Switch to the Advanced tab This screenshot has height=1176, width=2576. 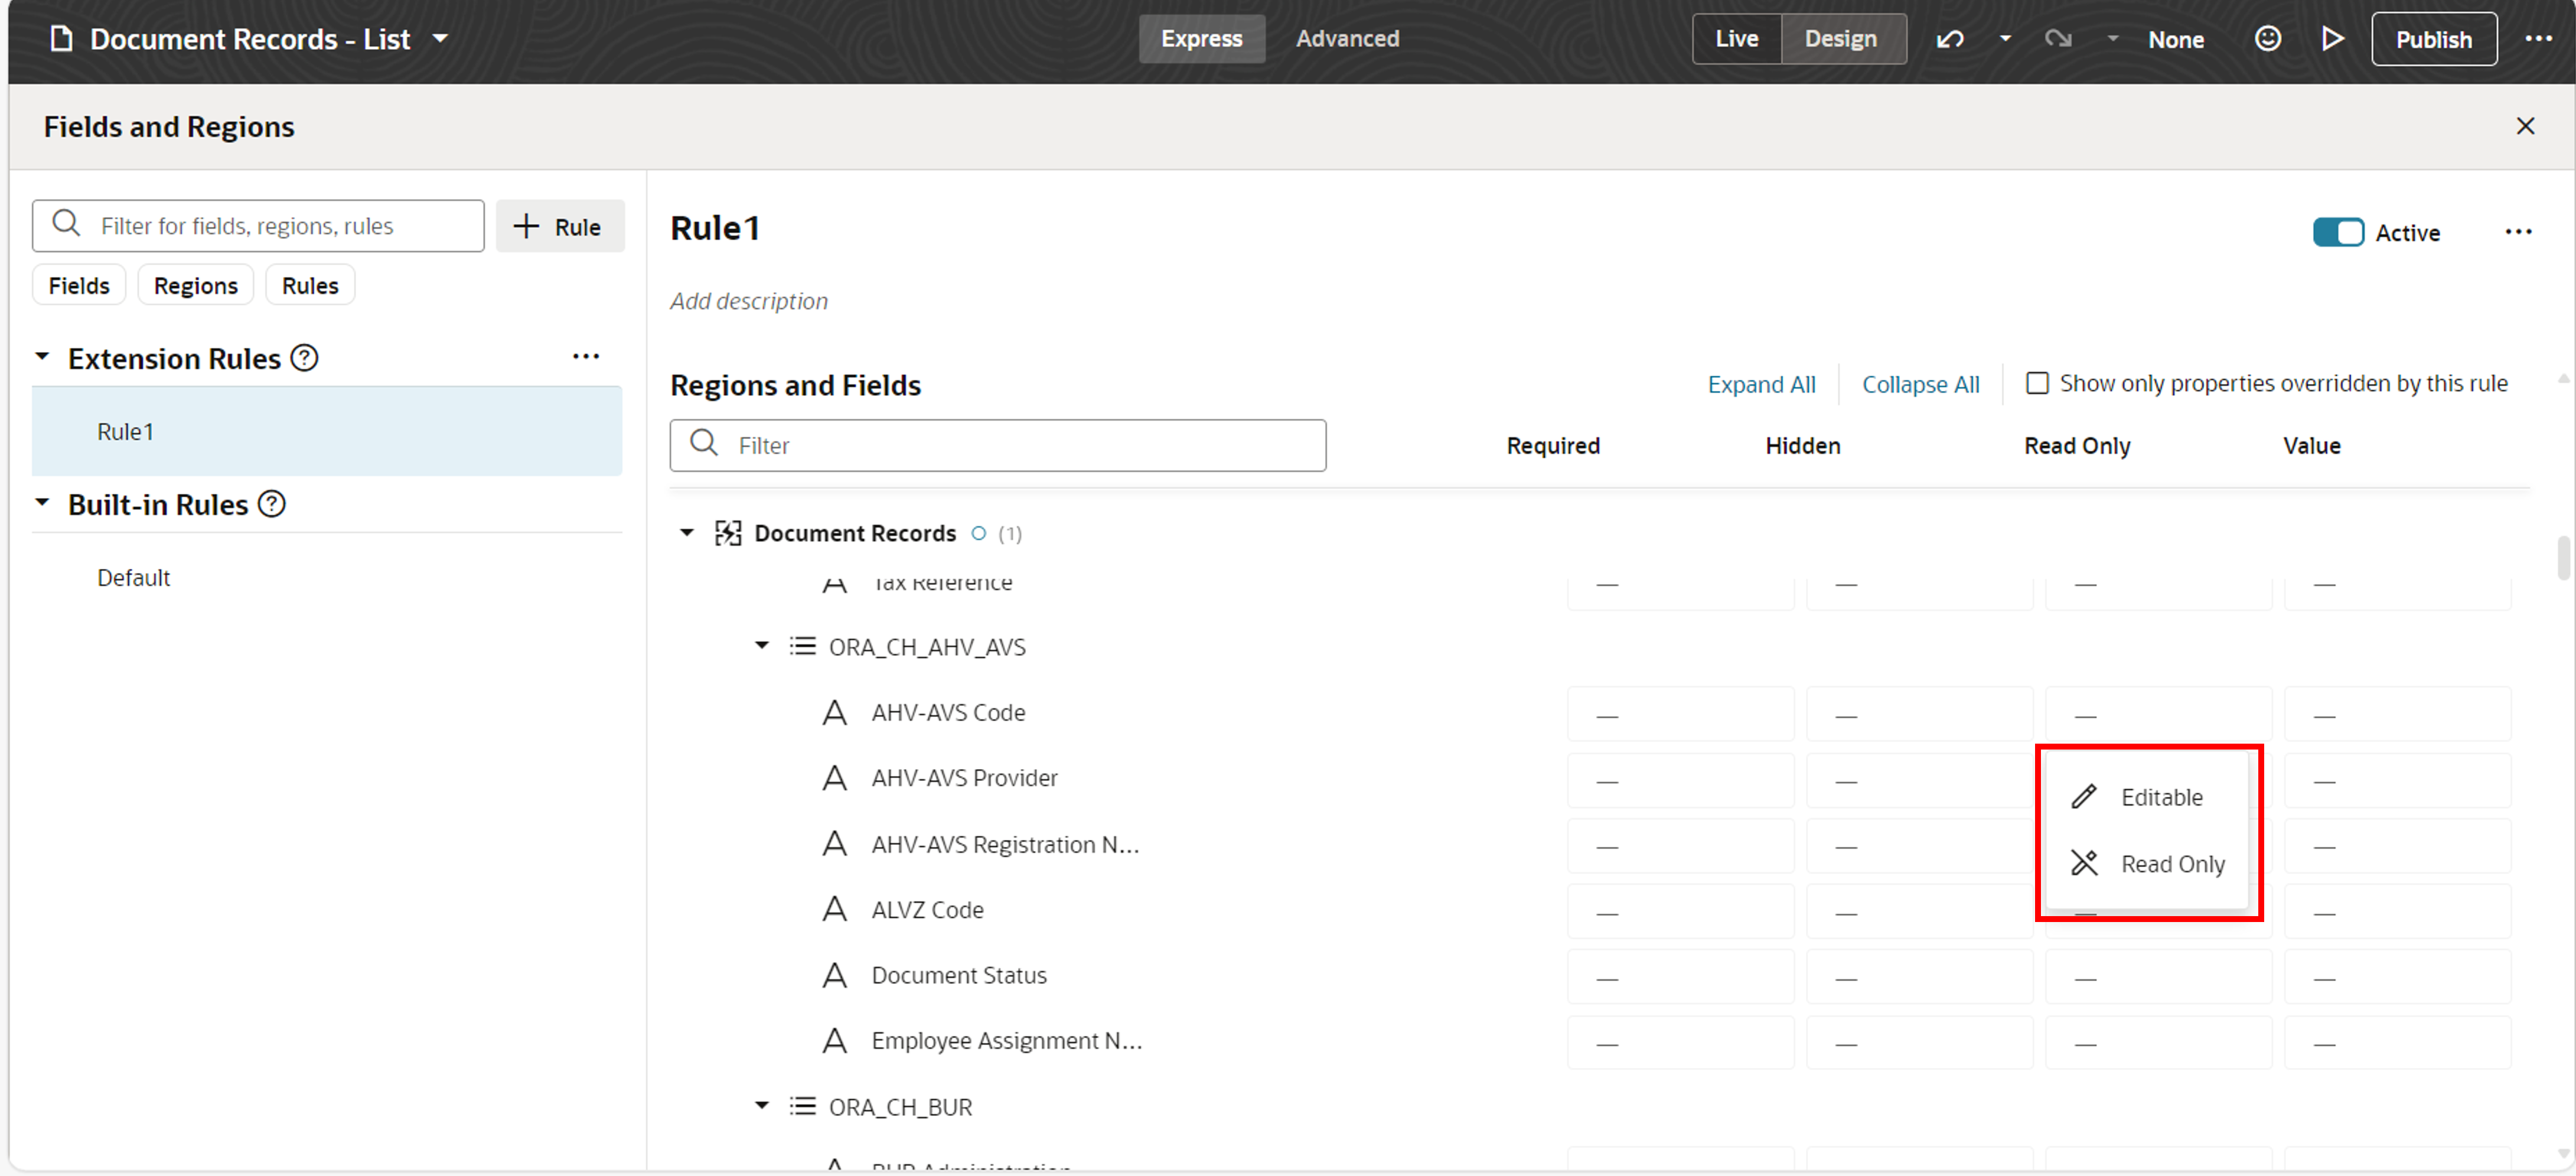(x=1347, y=39)
